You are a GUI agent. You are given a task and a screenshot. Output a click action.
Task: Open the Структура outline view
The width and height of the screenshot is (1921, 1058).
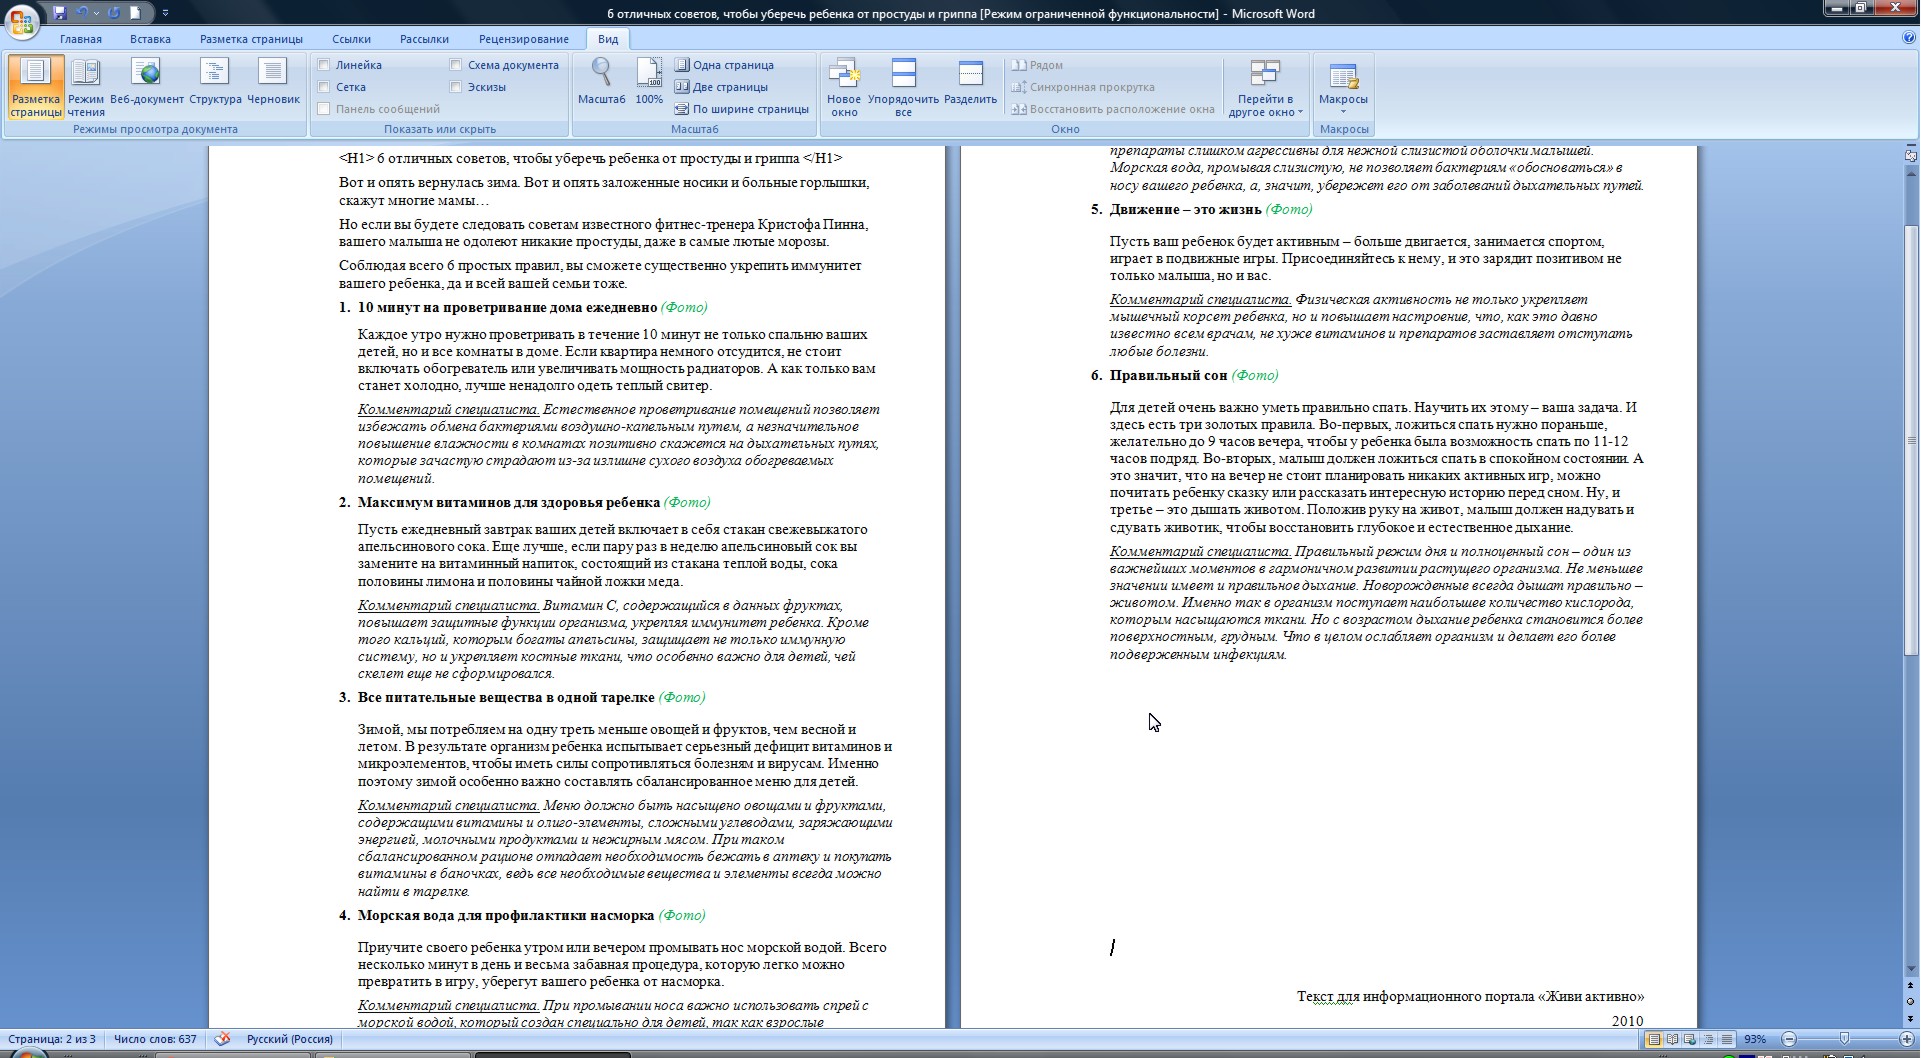click(215, 87)
